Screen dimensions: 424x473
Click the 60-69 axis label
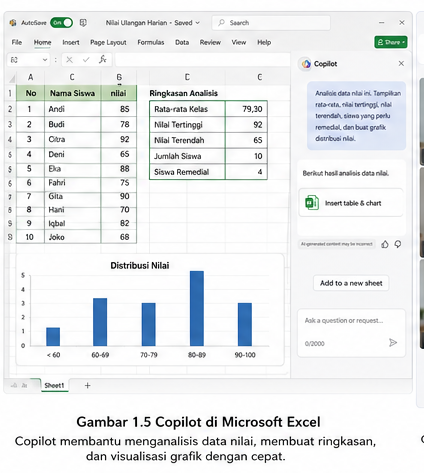[x=100, y=355]
